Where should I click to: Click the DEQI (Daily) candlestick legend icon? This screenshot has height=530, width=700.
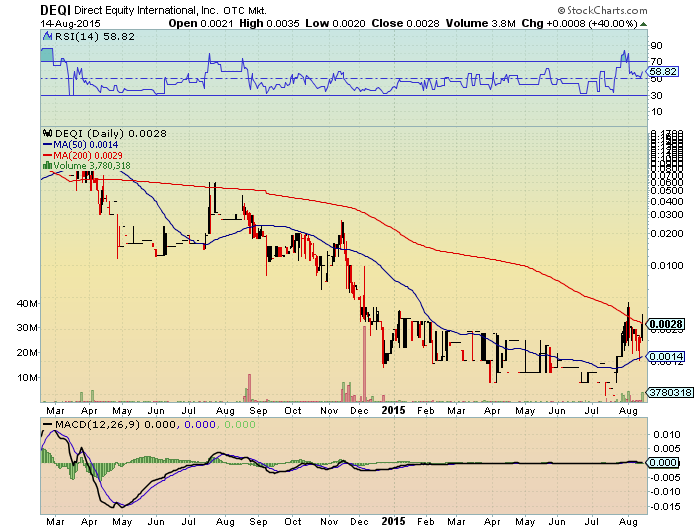click(x=47, y=133)
